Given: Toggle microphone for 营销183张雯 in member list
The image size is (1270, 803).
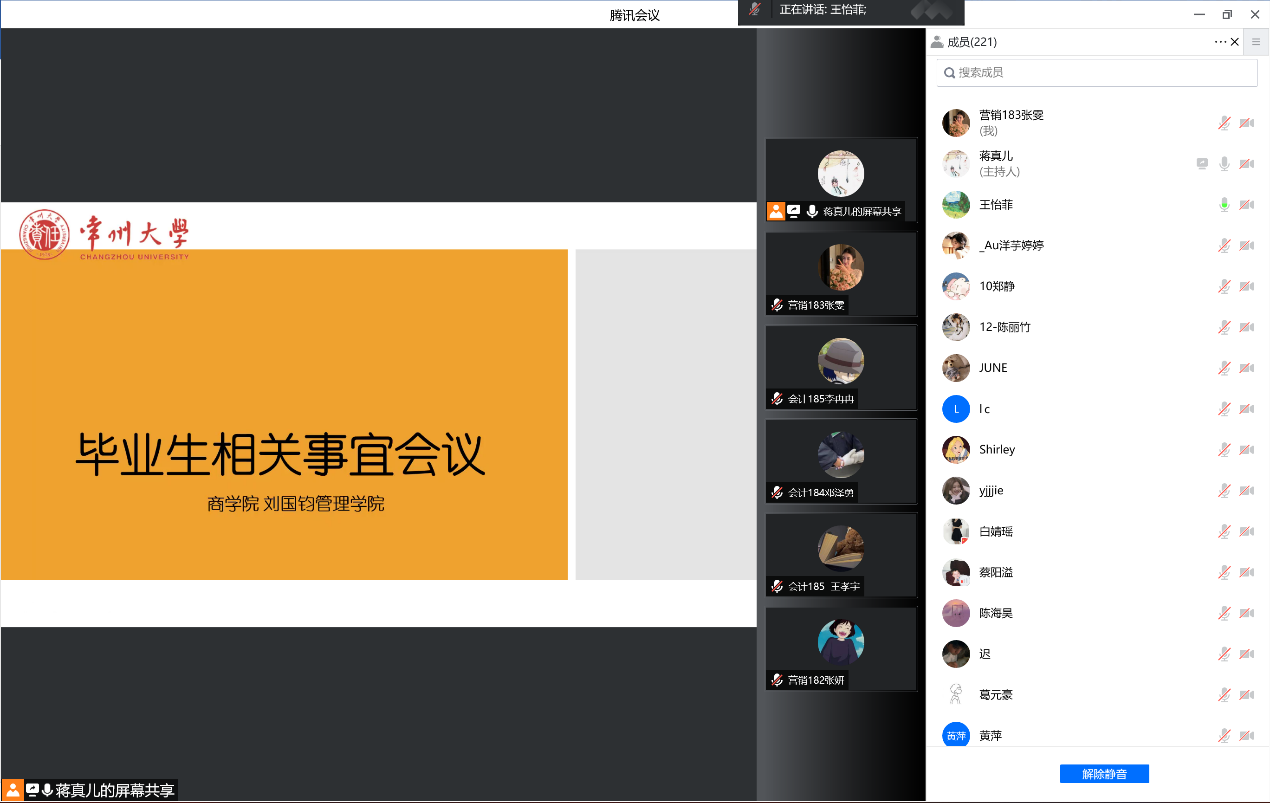Looking at the screenshot, I should 1224,123.
